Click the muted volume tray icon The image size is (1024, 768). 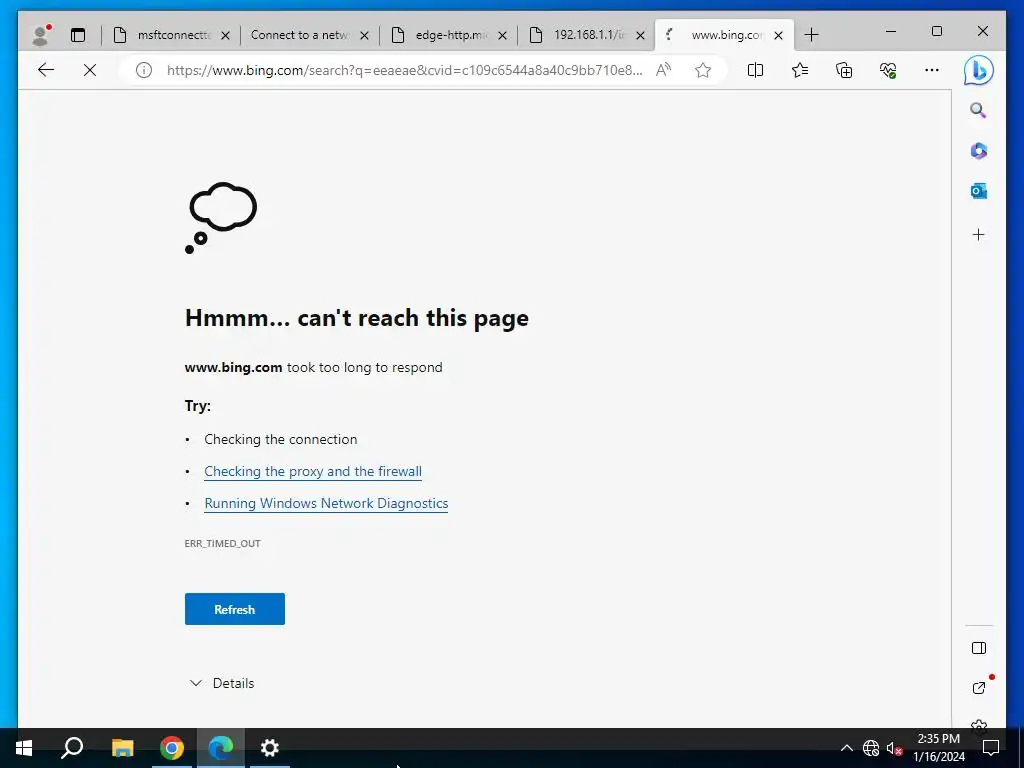(894, 748)
